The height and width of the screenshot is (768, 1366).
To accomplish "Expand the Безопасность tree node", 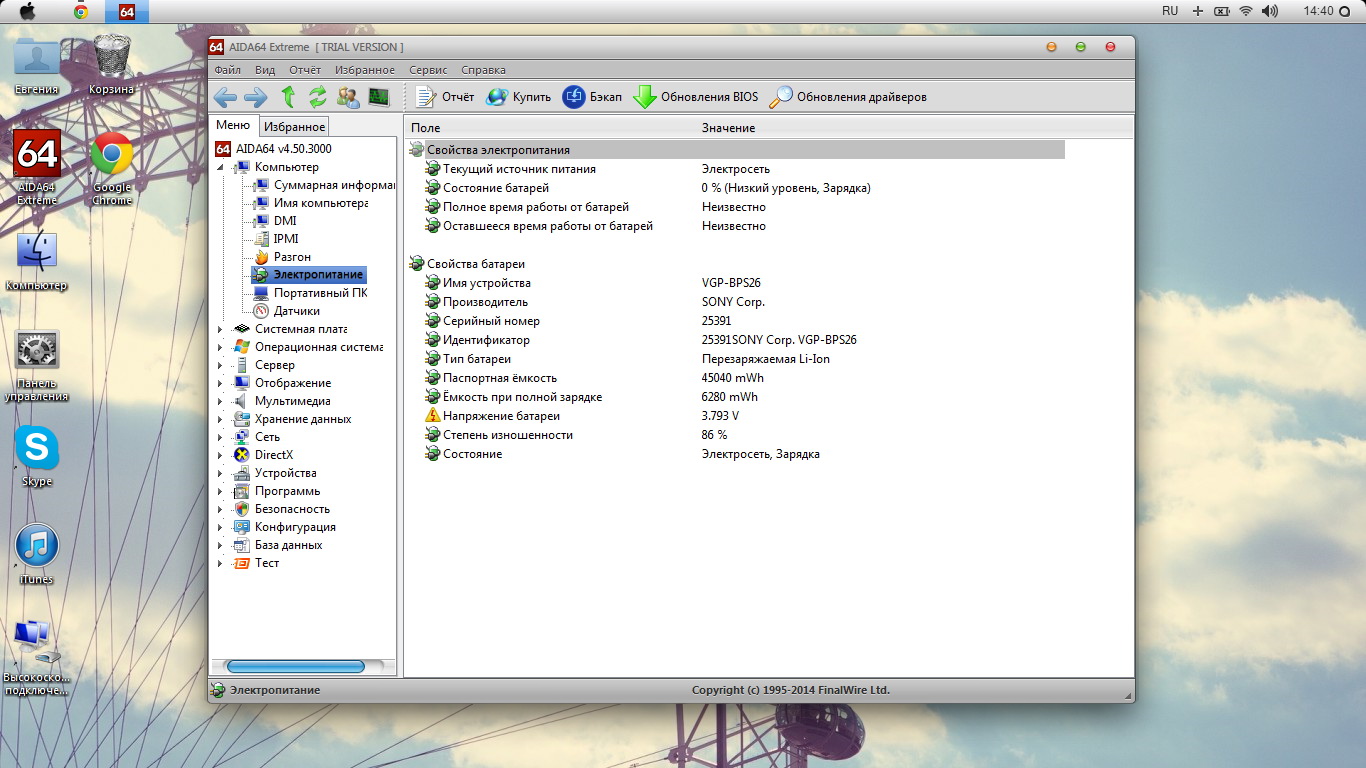I will click(221, 509).
